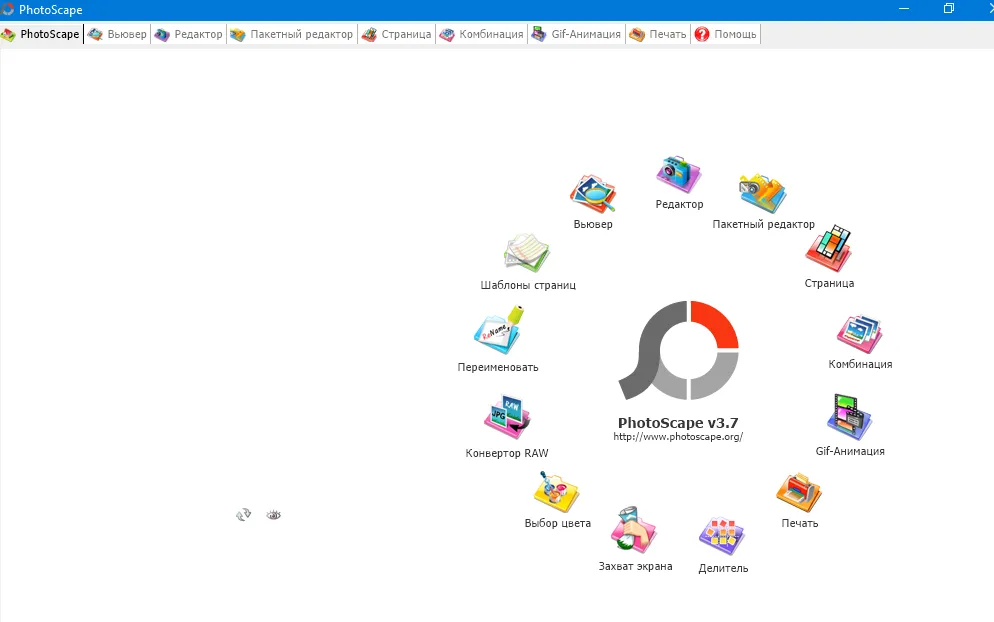This screenshot has height=622, width=994.
Task: Toggle the small eye icon
Action: (273, 515)
